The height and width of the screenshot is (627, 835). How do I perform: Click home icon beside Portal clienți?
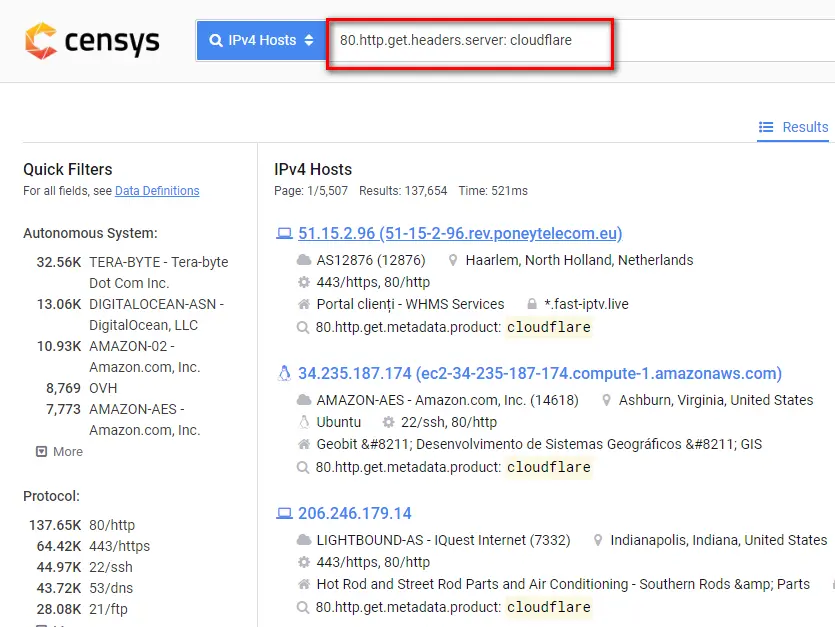(304, 304)
